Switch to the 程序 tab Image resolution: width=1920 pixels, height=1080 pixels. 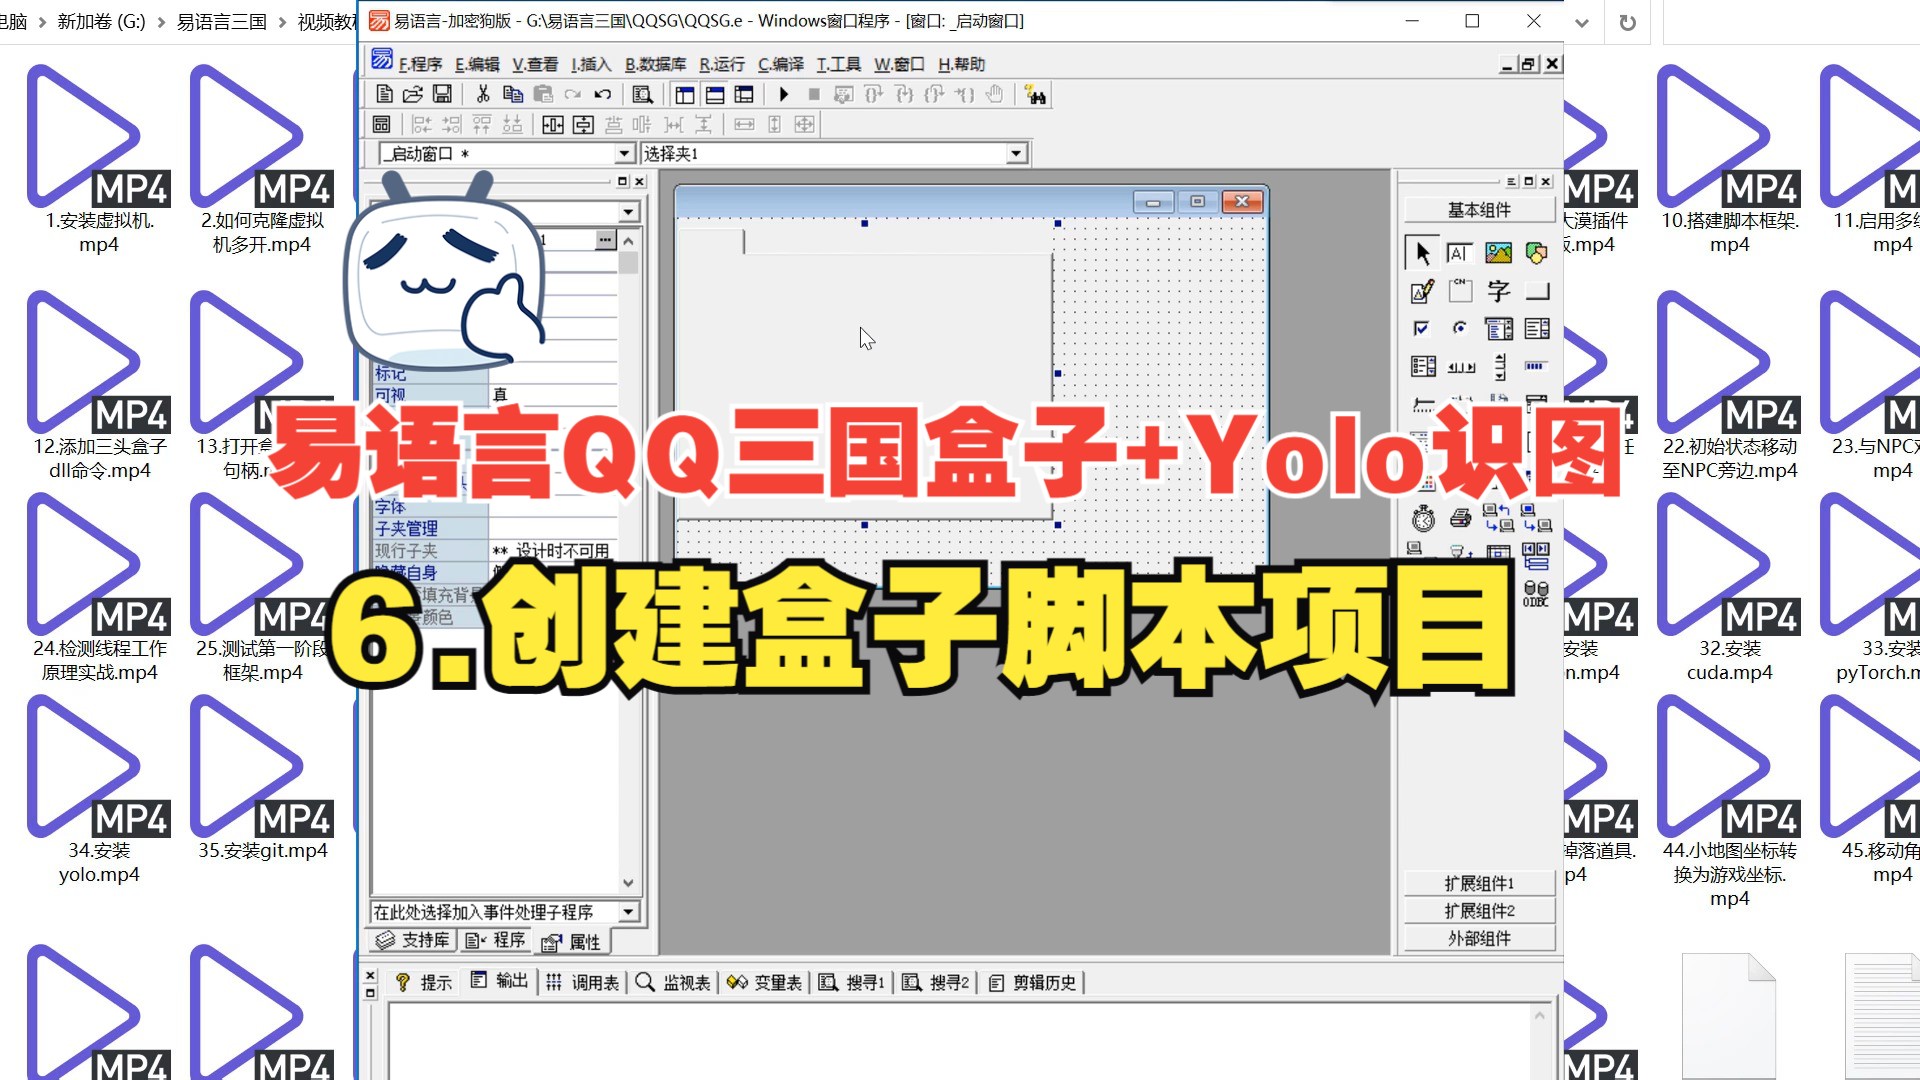point(497,940)
